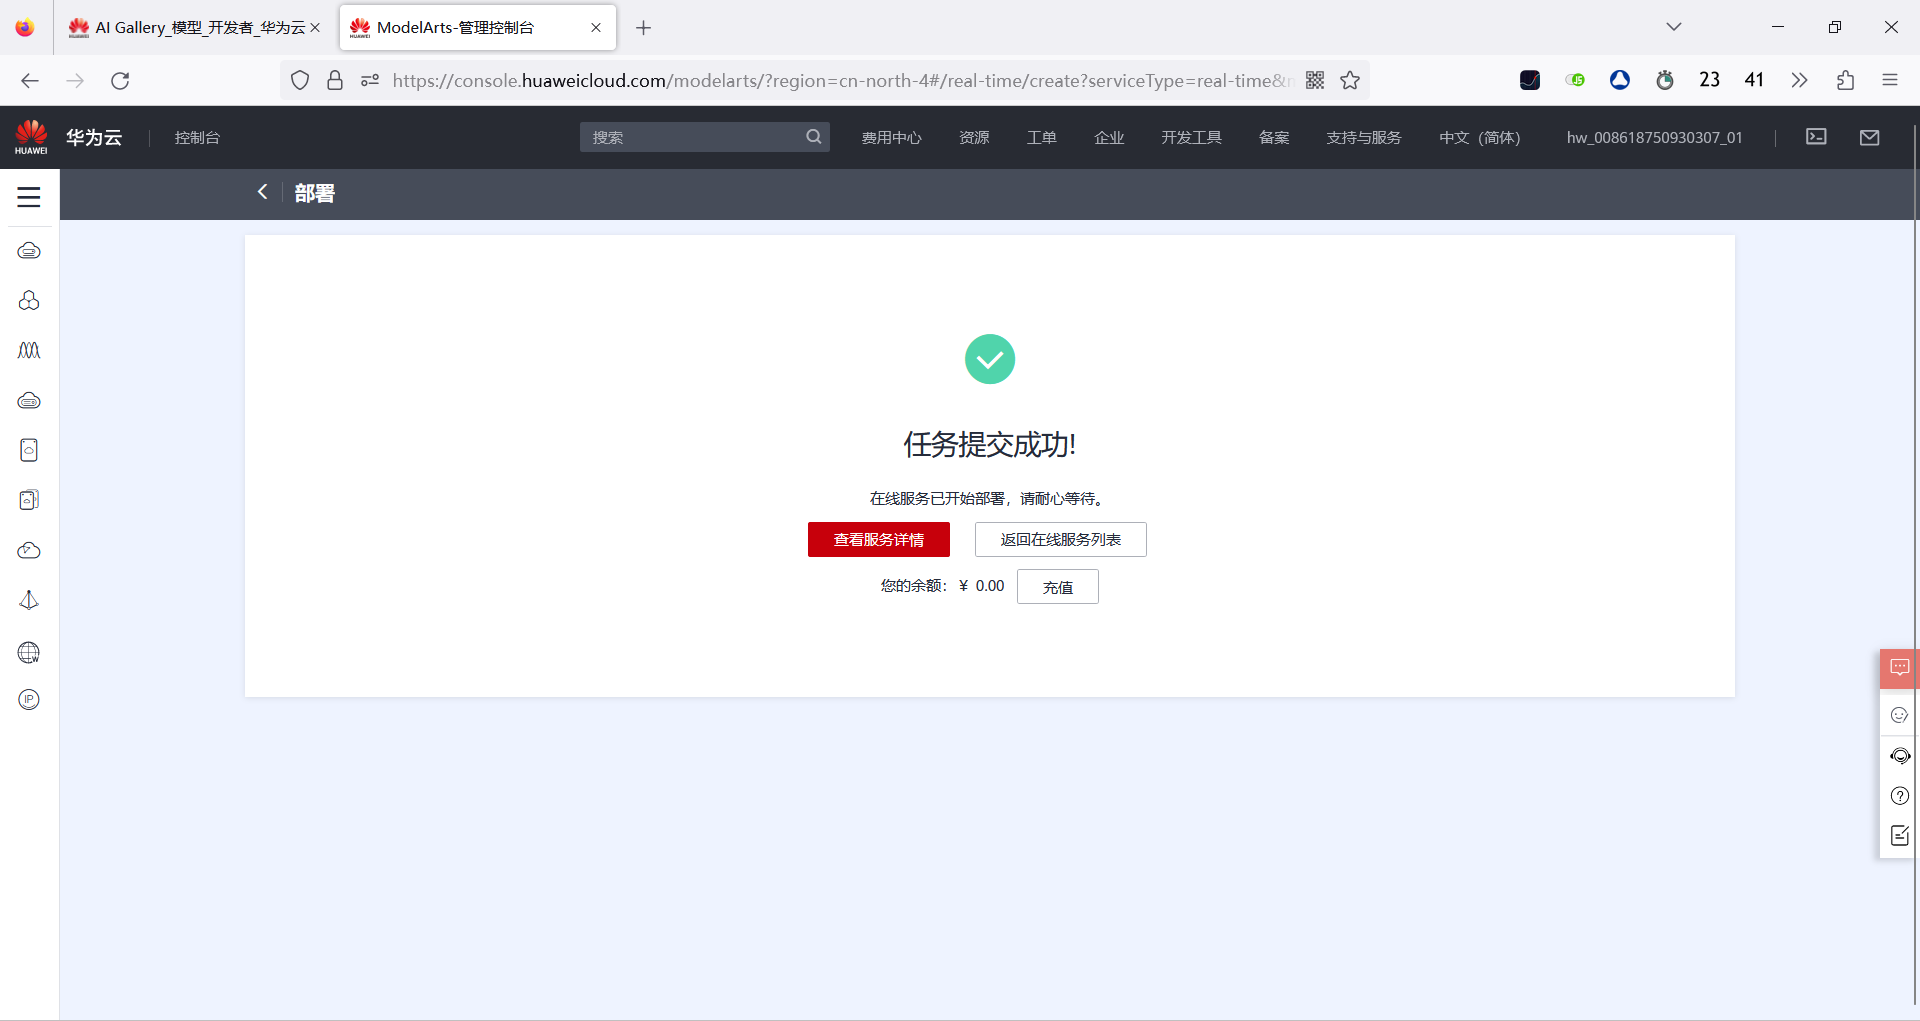1920x1021 pixels.
Task: Expand the 中文（简体）language dropdown
Action: (1479, 137)
